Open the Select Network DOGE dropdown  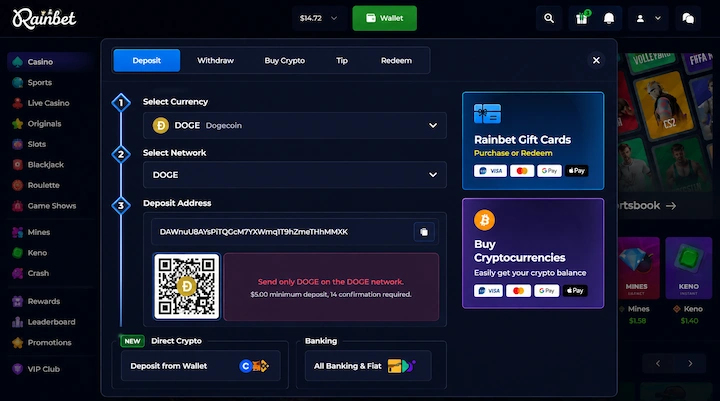tap(295, 175)
